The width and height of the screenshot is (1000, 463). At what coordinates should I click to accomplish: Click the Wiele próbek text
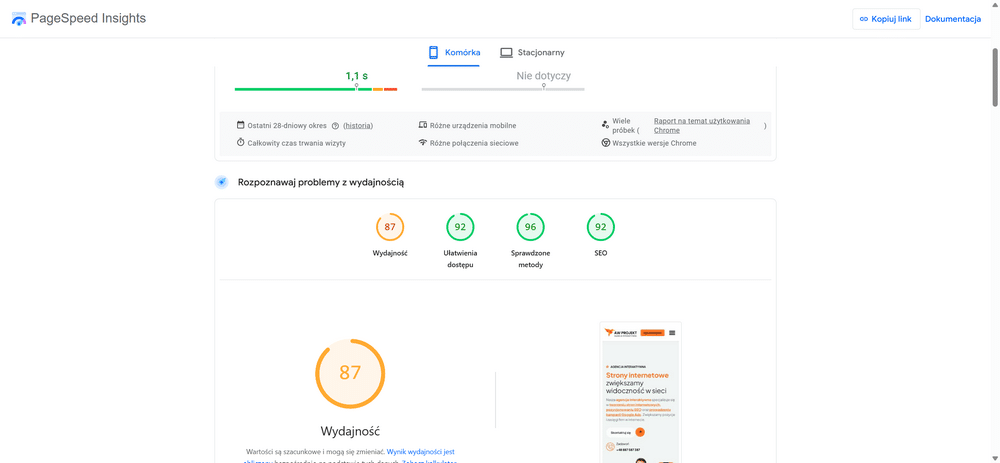(626, 126)
